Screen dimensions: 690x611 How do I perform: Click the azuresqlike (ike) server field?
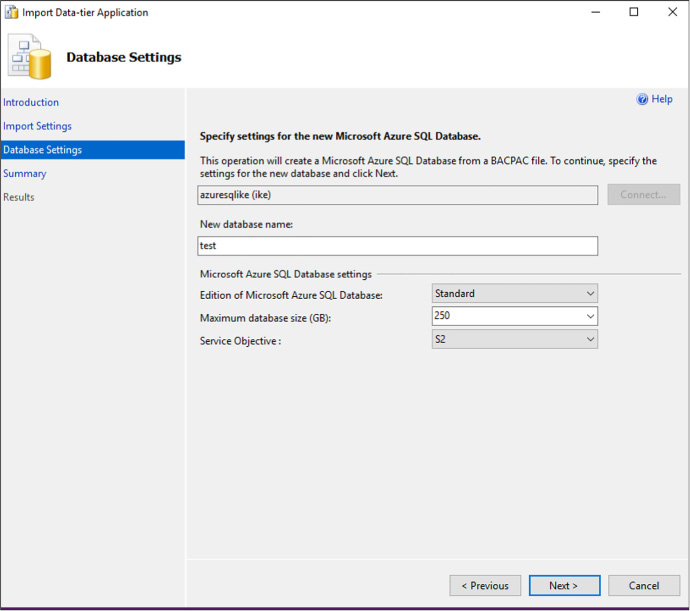pyautogui.click(x=397, y=195)
